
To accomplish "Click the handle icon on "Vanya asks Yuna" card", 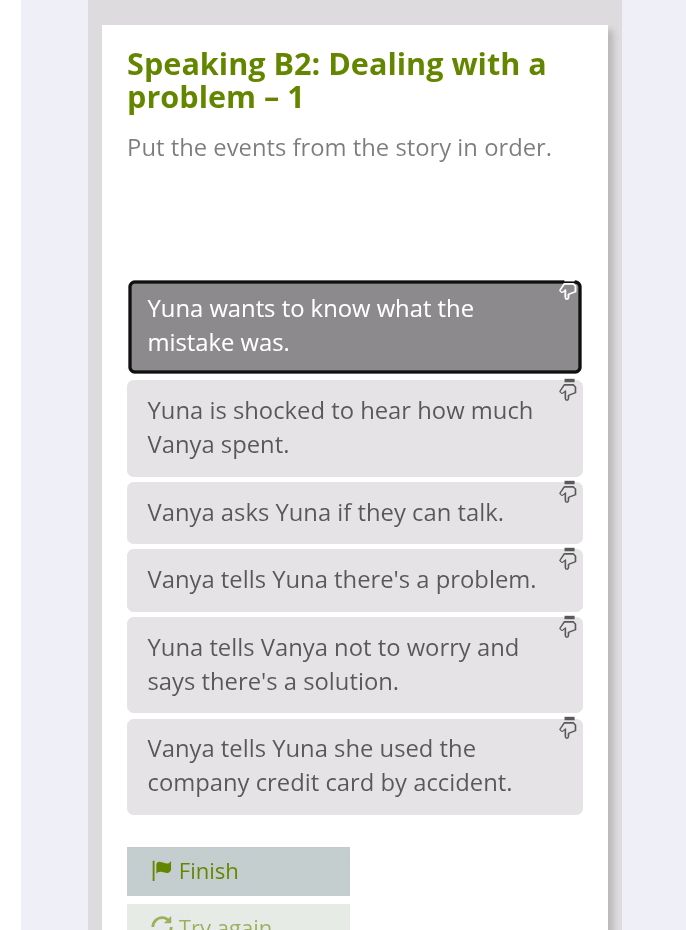I will click(567, 492).
